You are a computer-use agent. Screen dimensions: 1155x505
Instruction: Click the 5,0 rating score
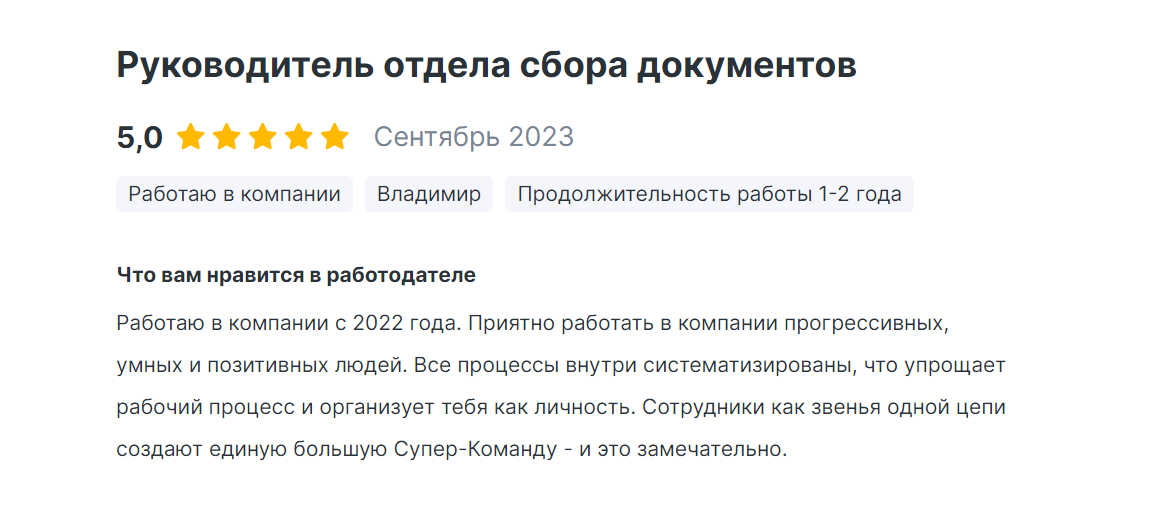coord(139,137)
